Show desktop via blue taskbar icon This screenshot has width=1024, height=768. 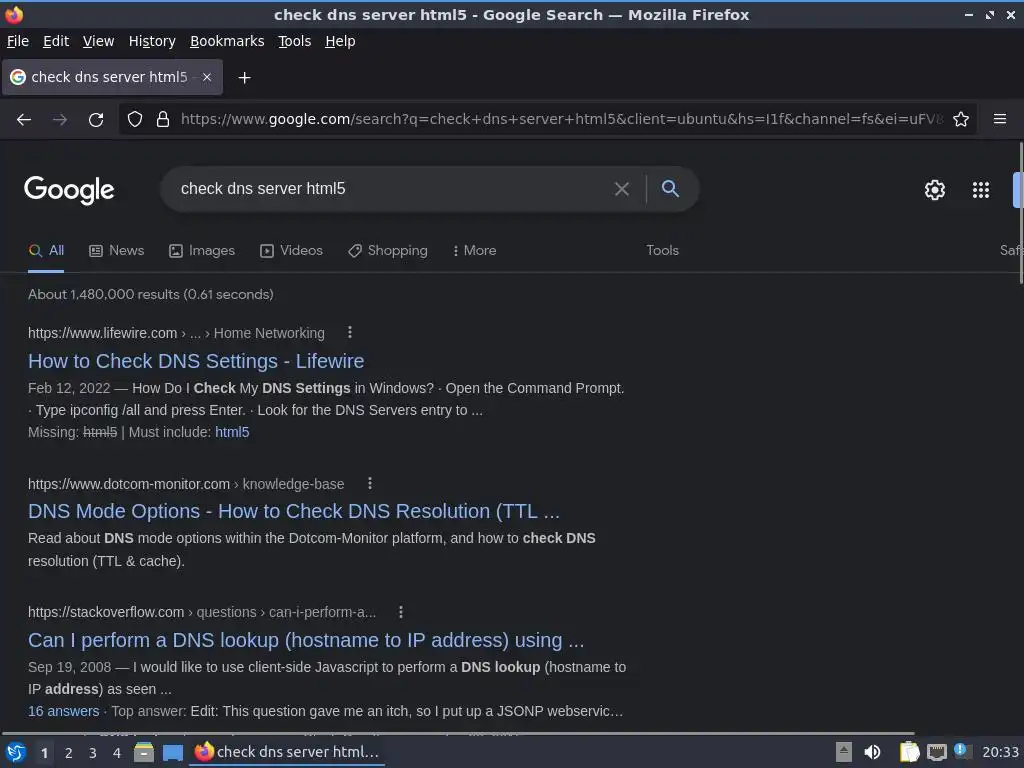[x=172, y=753]
